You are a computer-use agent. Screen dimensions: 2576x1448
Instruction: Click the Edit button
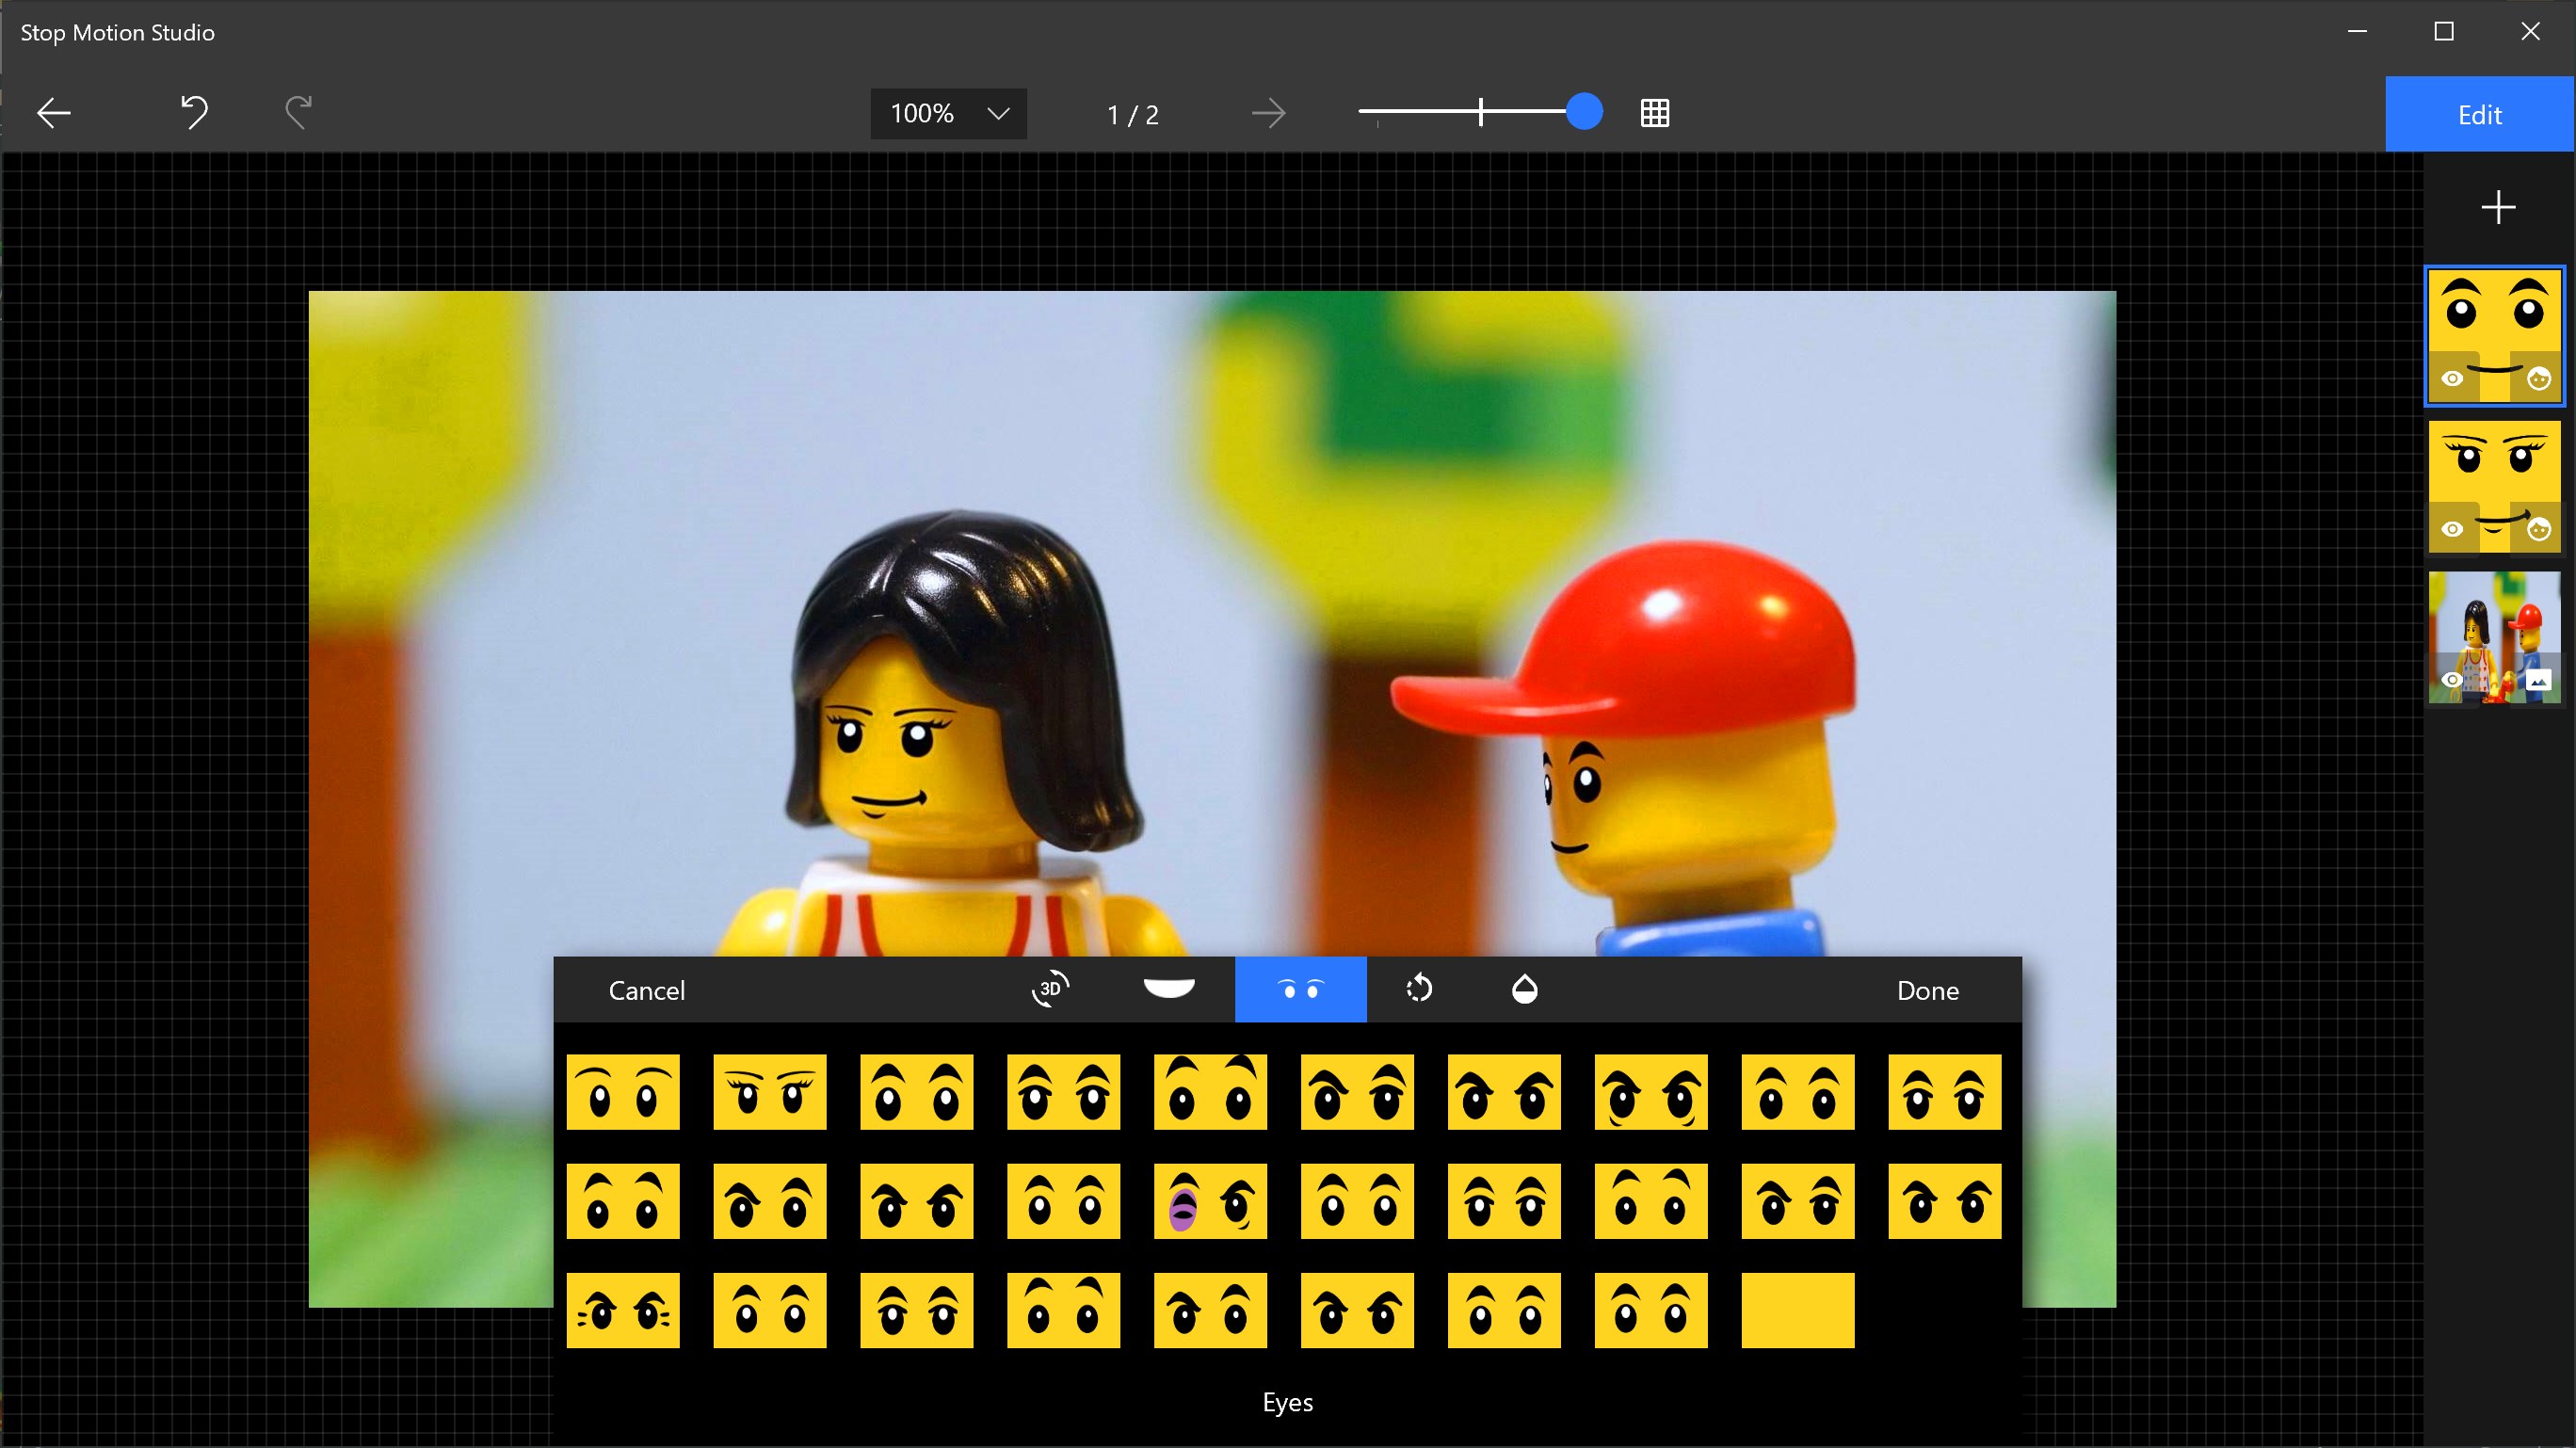2479,113
